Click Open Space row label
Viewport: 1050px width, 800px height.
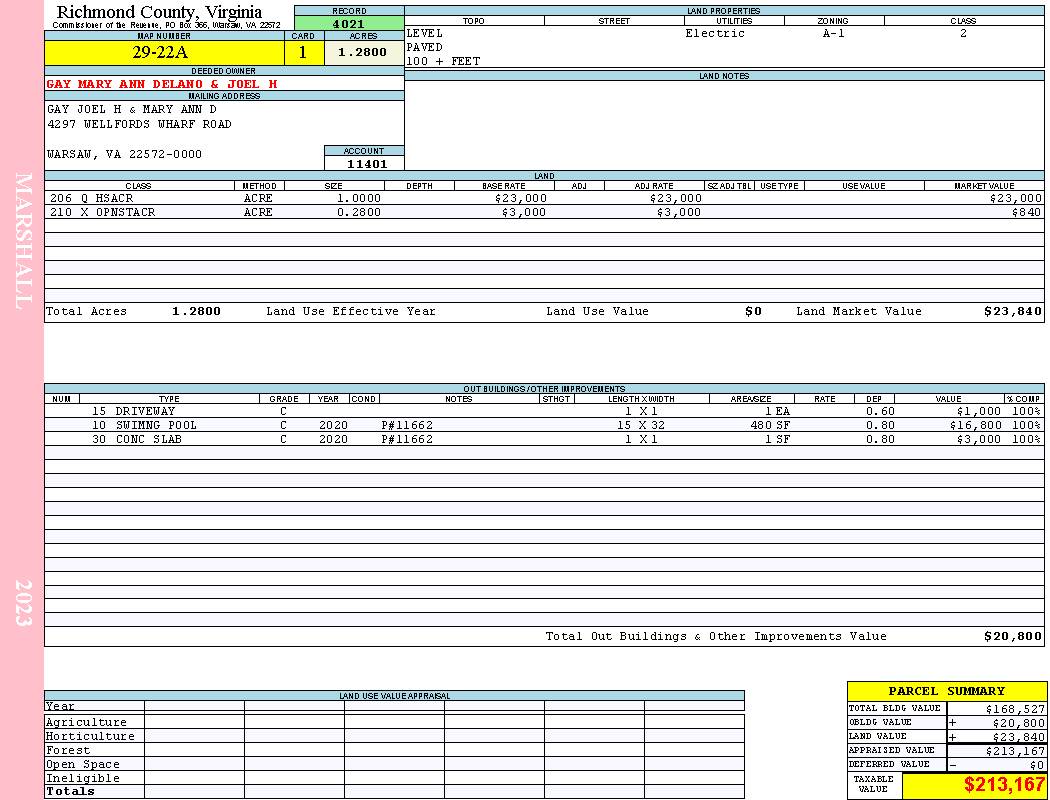click(82, 765)
